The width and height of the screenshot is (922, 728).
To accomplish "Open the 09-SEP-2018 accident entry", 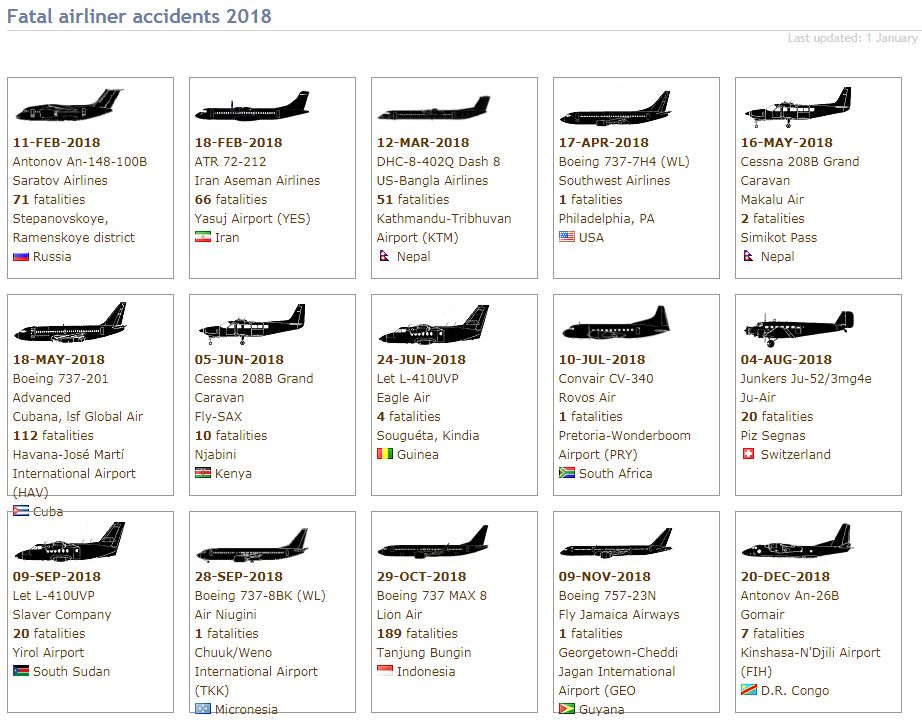I will [x=56, y=576].
